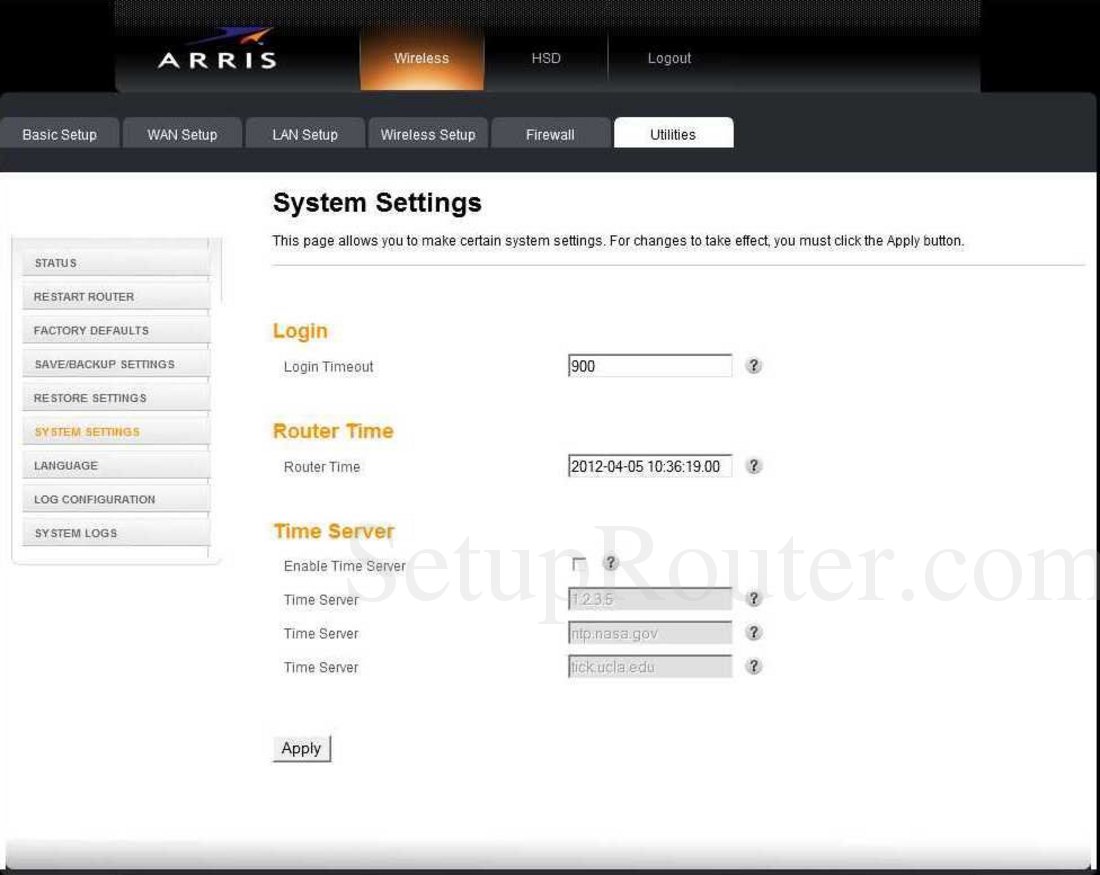Viewport: 1100px width, 875px height.
Task: Click the Apply button
Action: pyautogui.click(x=302, y=747)
